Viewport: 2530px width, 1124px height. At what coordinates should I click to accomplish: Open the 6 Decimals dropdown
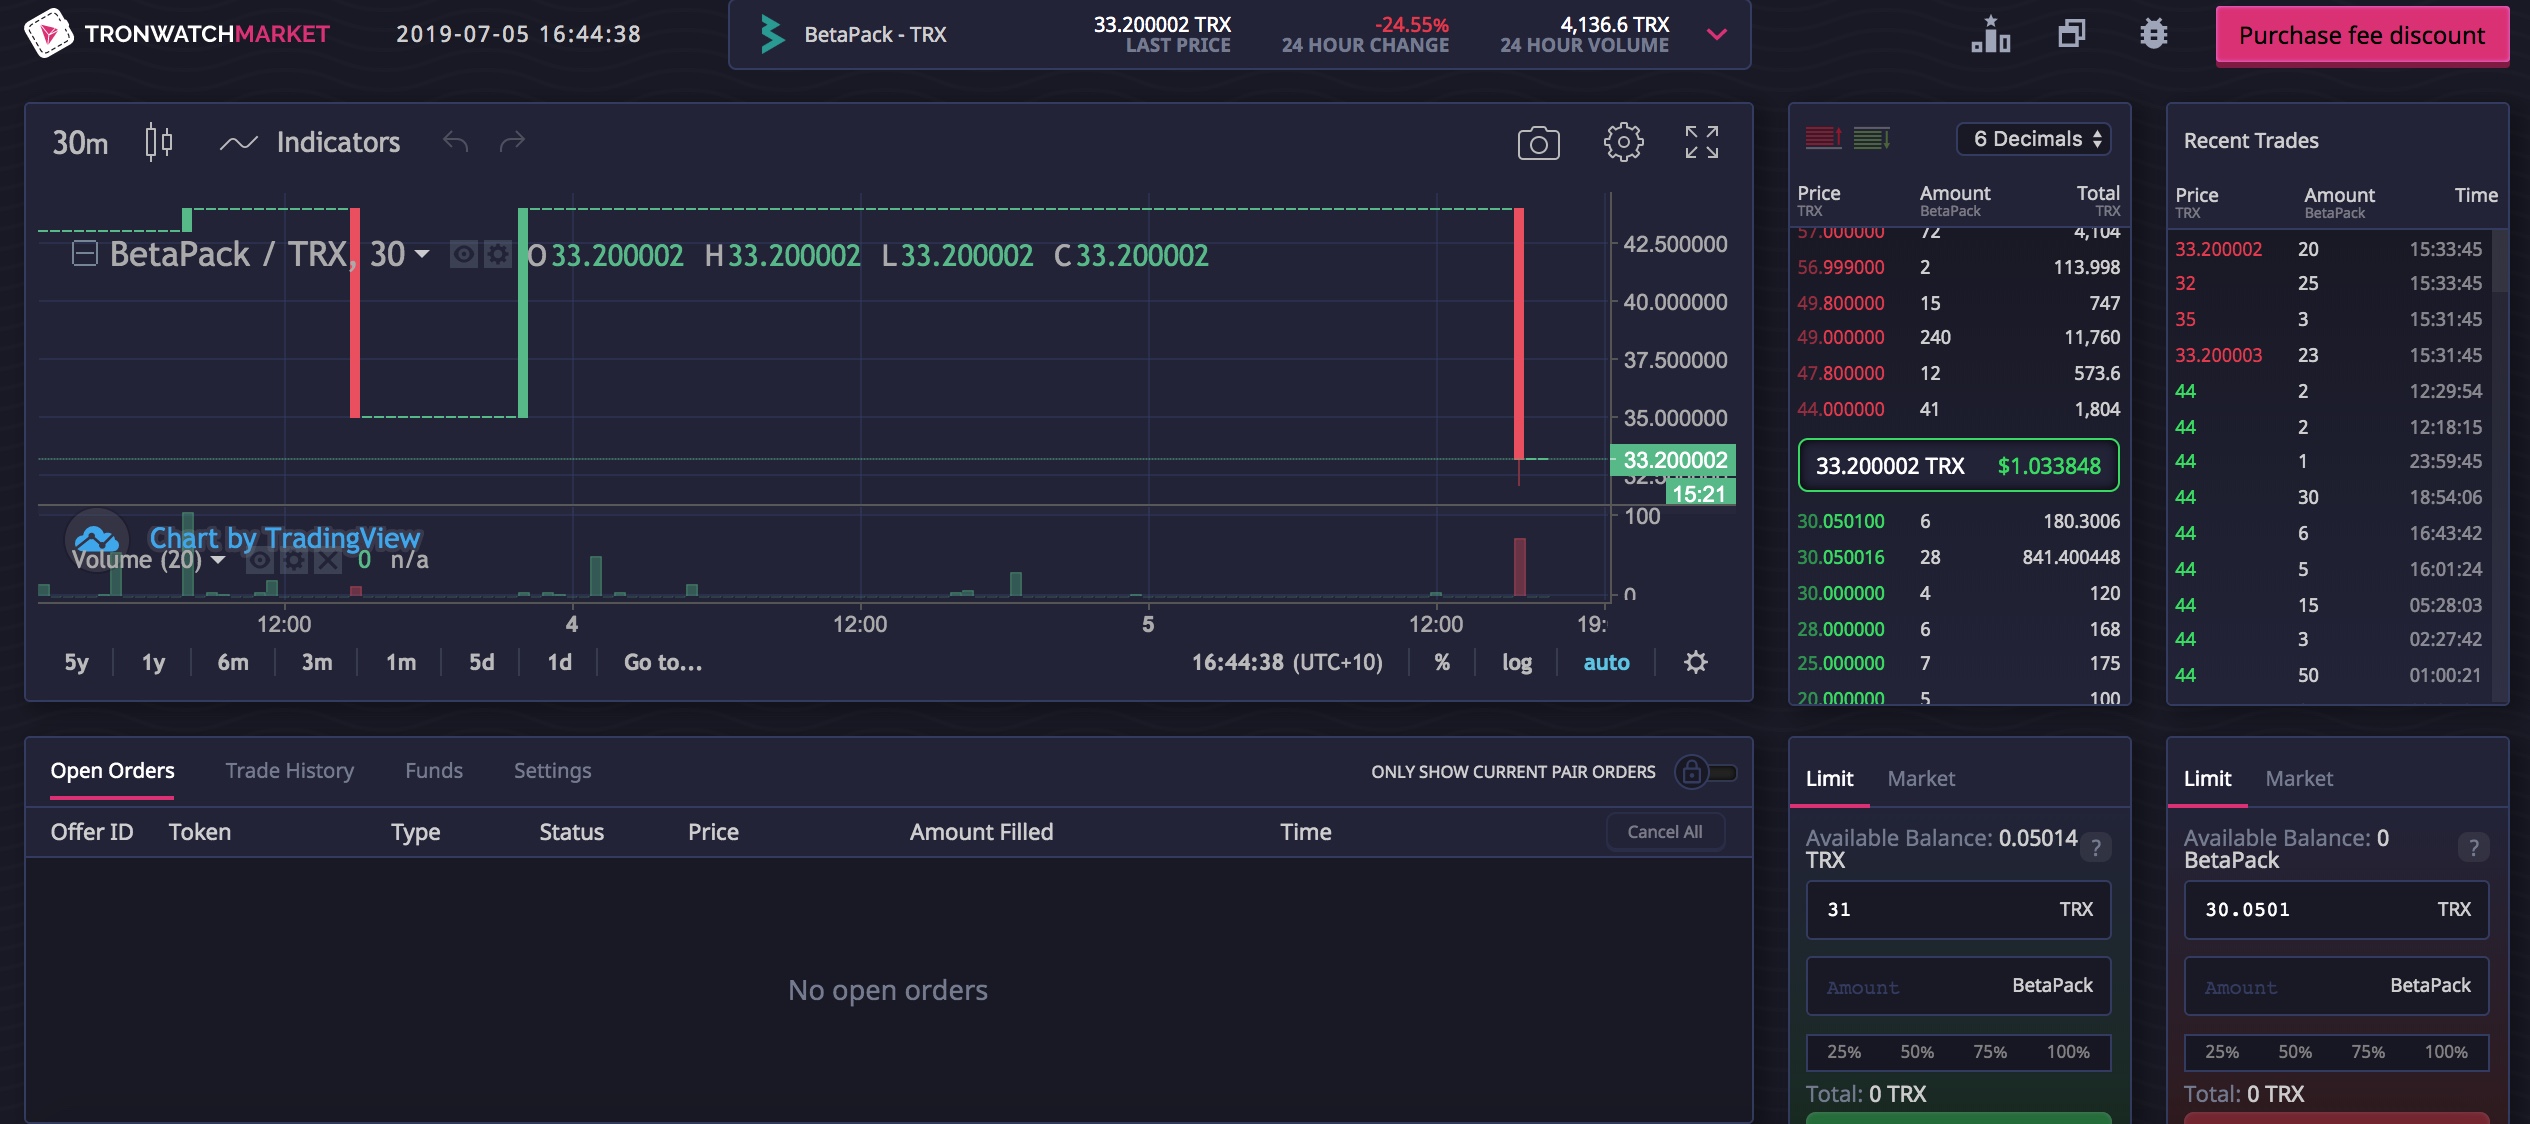(x=2034, y=139)
